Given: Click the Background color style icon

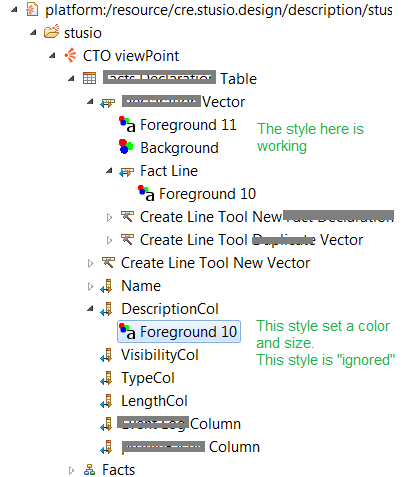Looking at the screenshot, I should click(126, 147).
